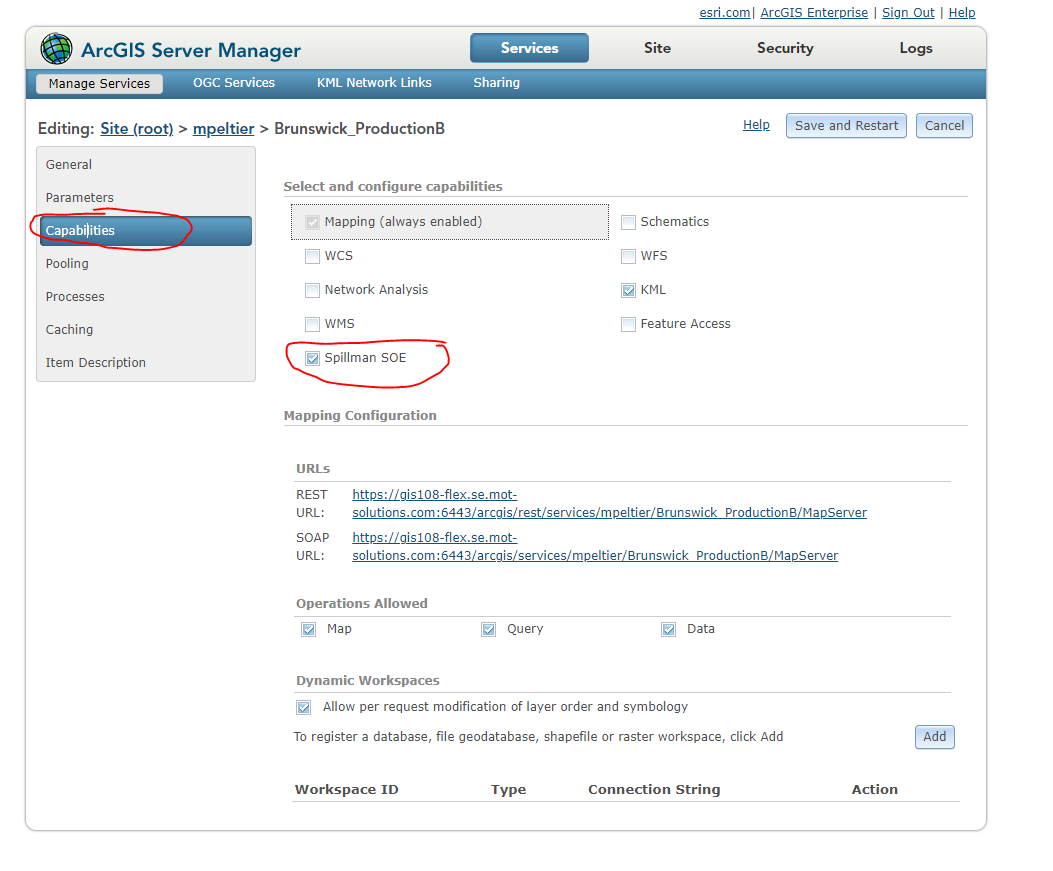Enable the Schematics checkbox
The height and width of the screenshot is (871, 1053).
pos(629,222)
